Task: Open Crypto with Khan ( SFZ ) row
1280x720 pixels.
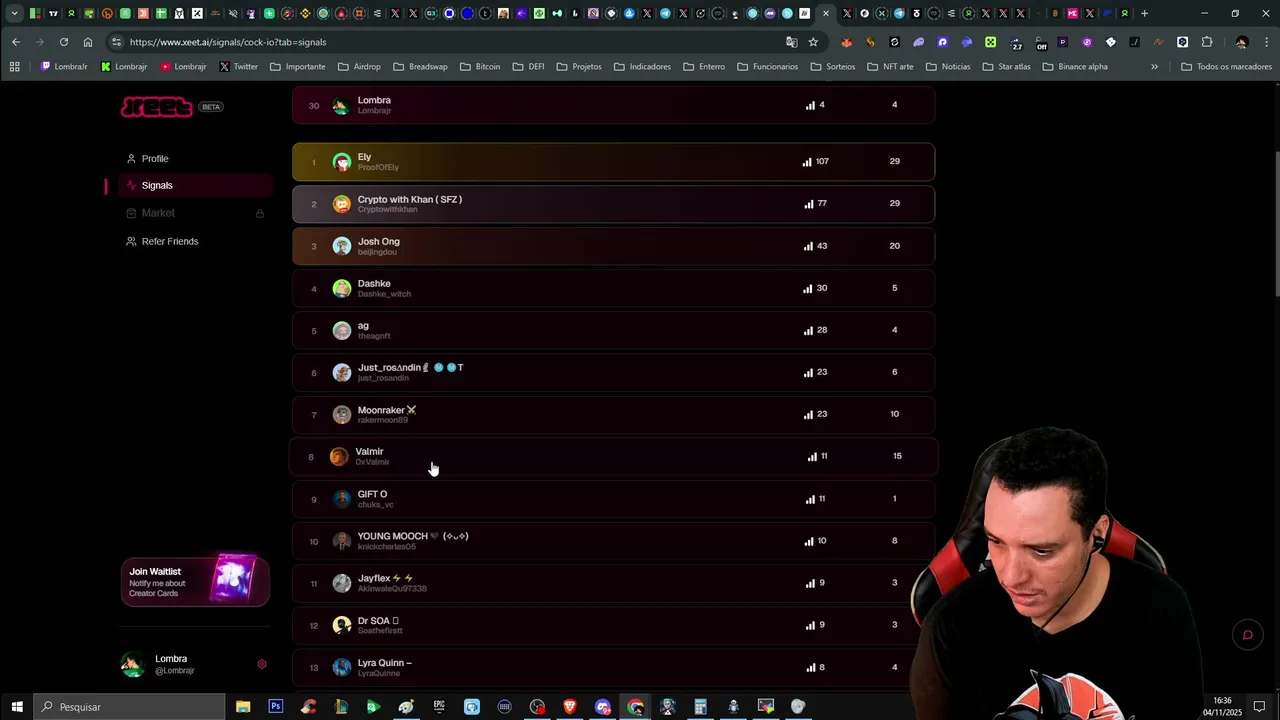Action: pos(613,204)
